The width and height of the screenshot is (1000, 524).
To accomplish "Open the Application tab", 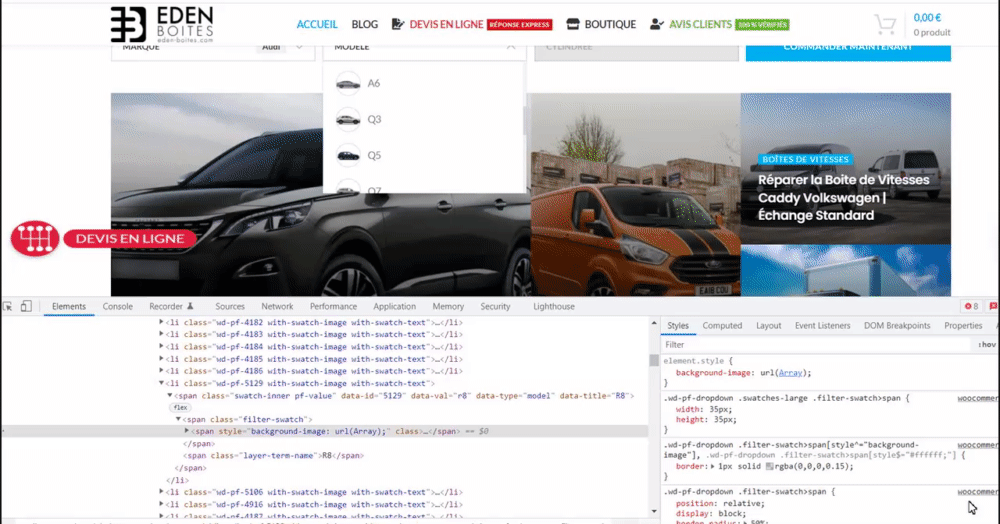I will coord(395,307).
